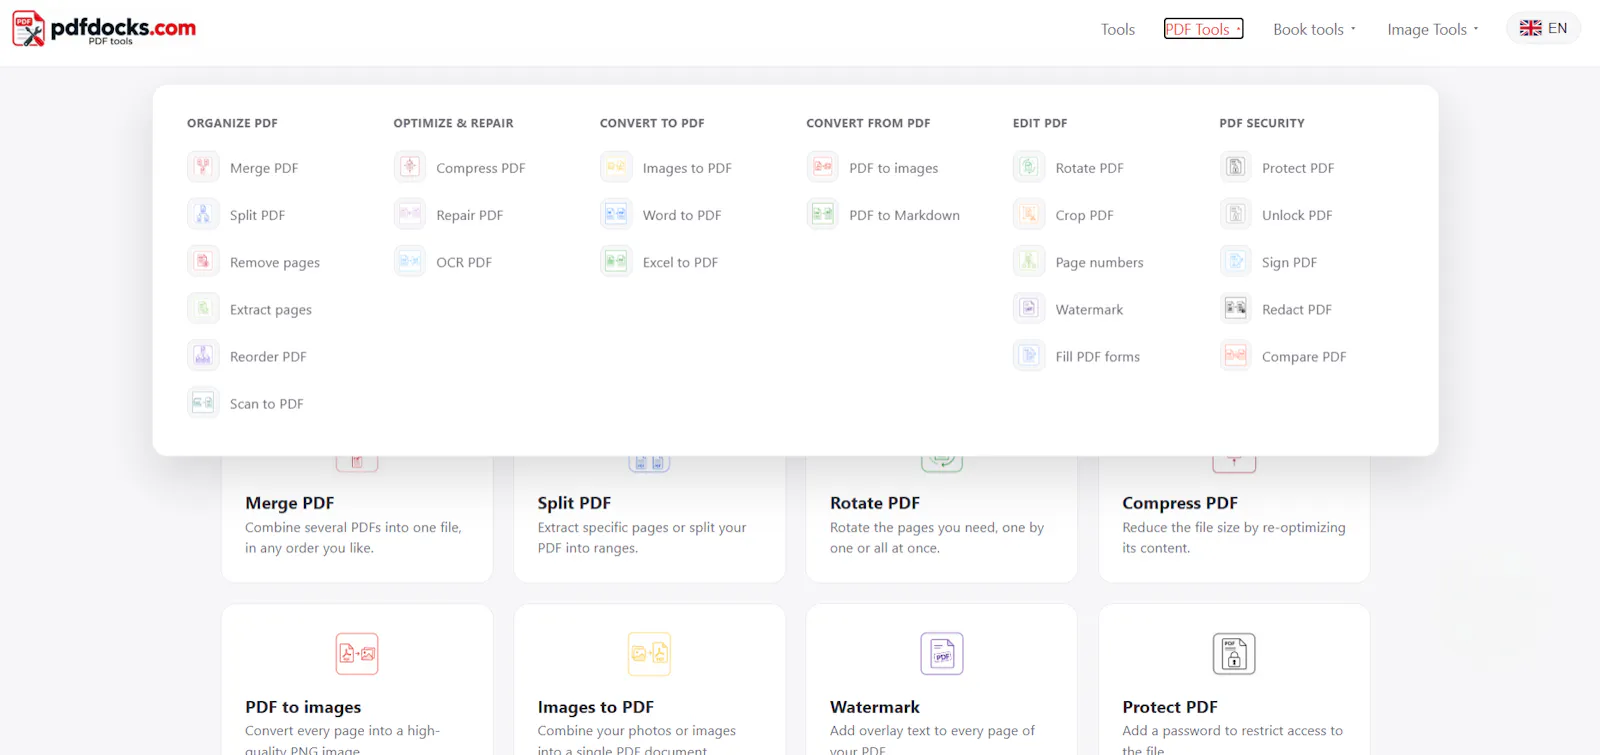
Task: Open the Tools link in the navbar
Action: pyautogui.click(x=1118, y=29)
